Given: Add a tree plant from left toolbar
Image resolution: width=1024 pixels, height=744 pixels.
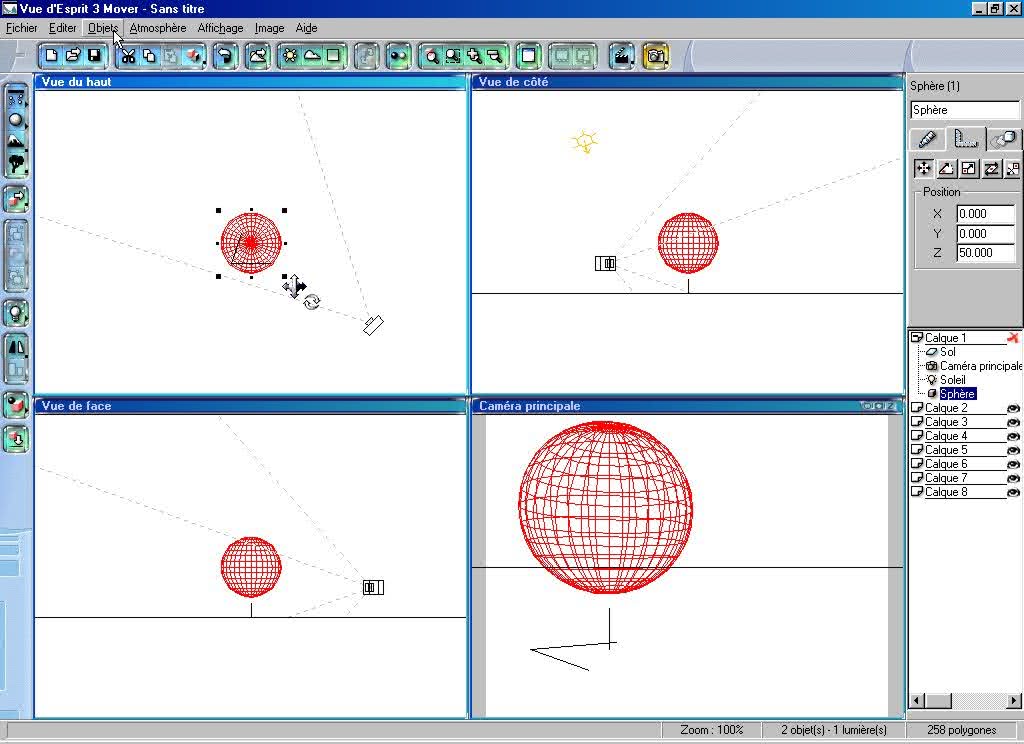Looking at the screenshot, I should click(16, 163).
